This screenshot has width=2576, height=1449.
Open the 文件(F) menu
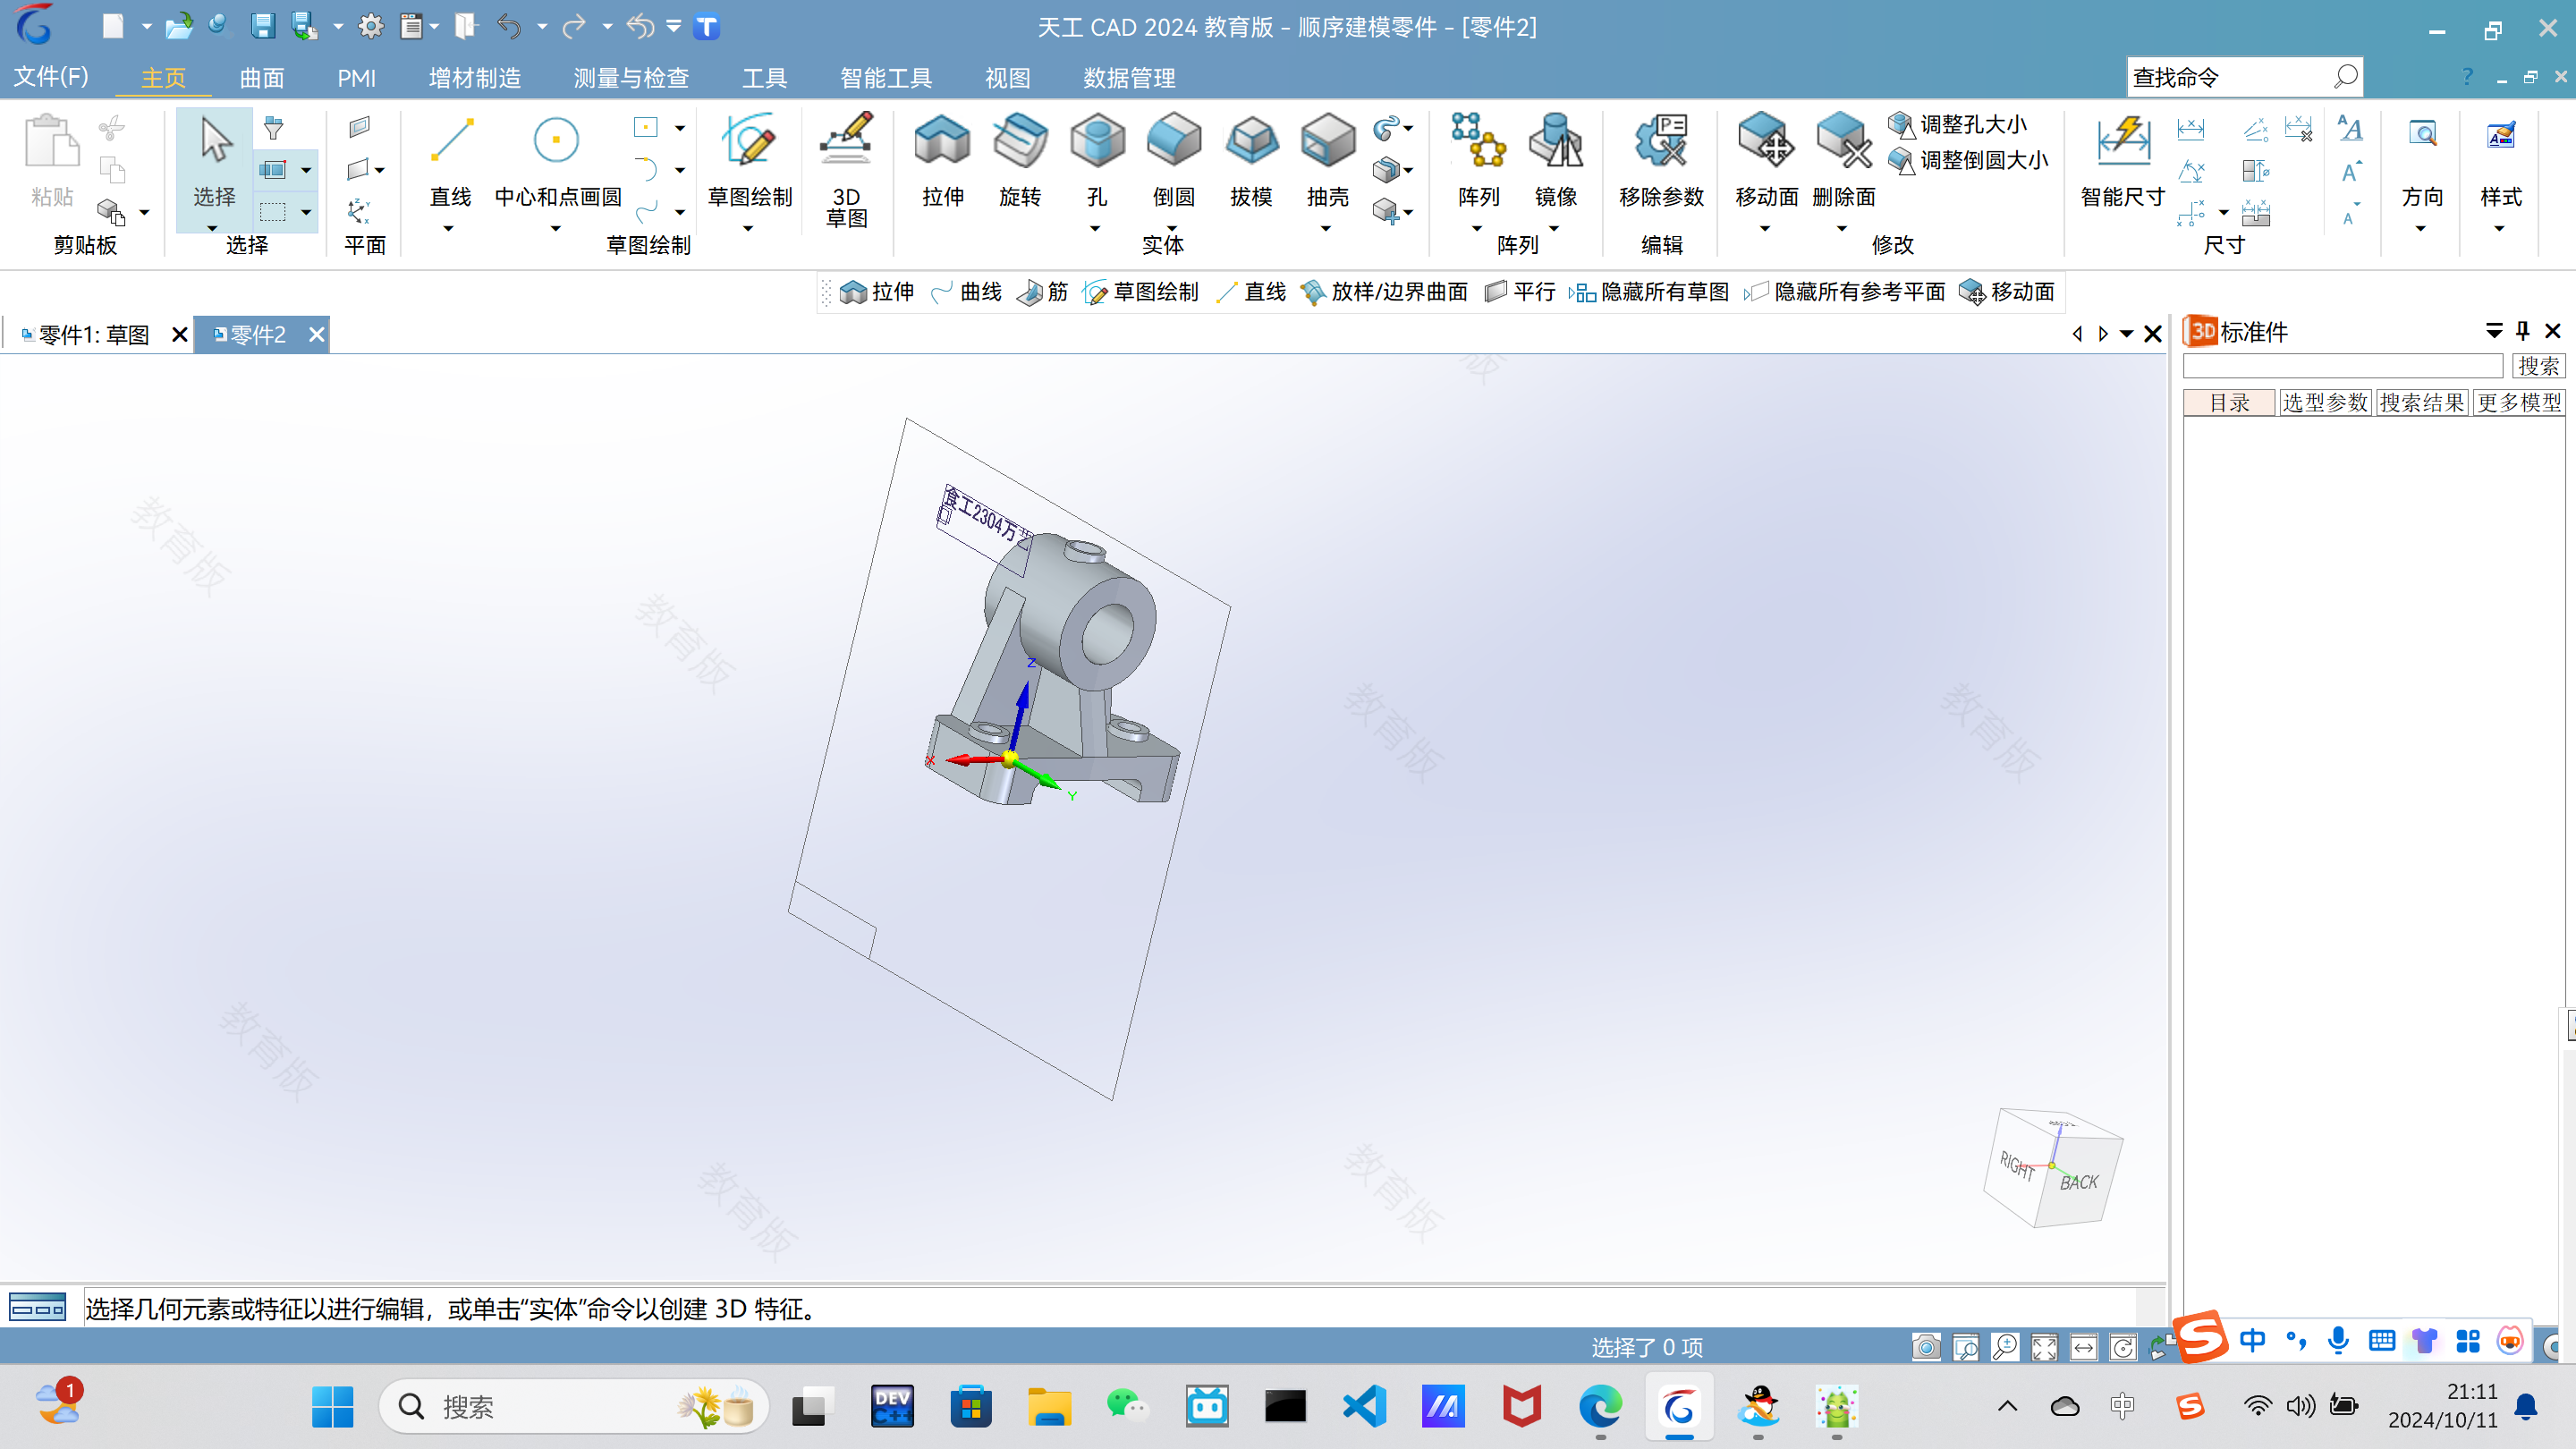[x=51, y=77]
